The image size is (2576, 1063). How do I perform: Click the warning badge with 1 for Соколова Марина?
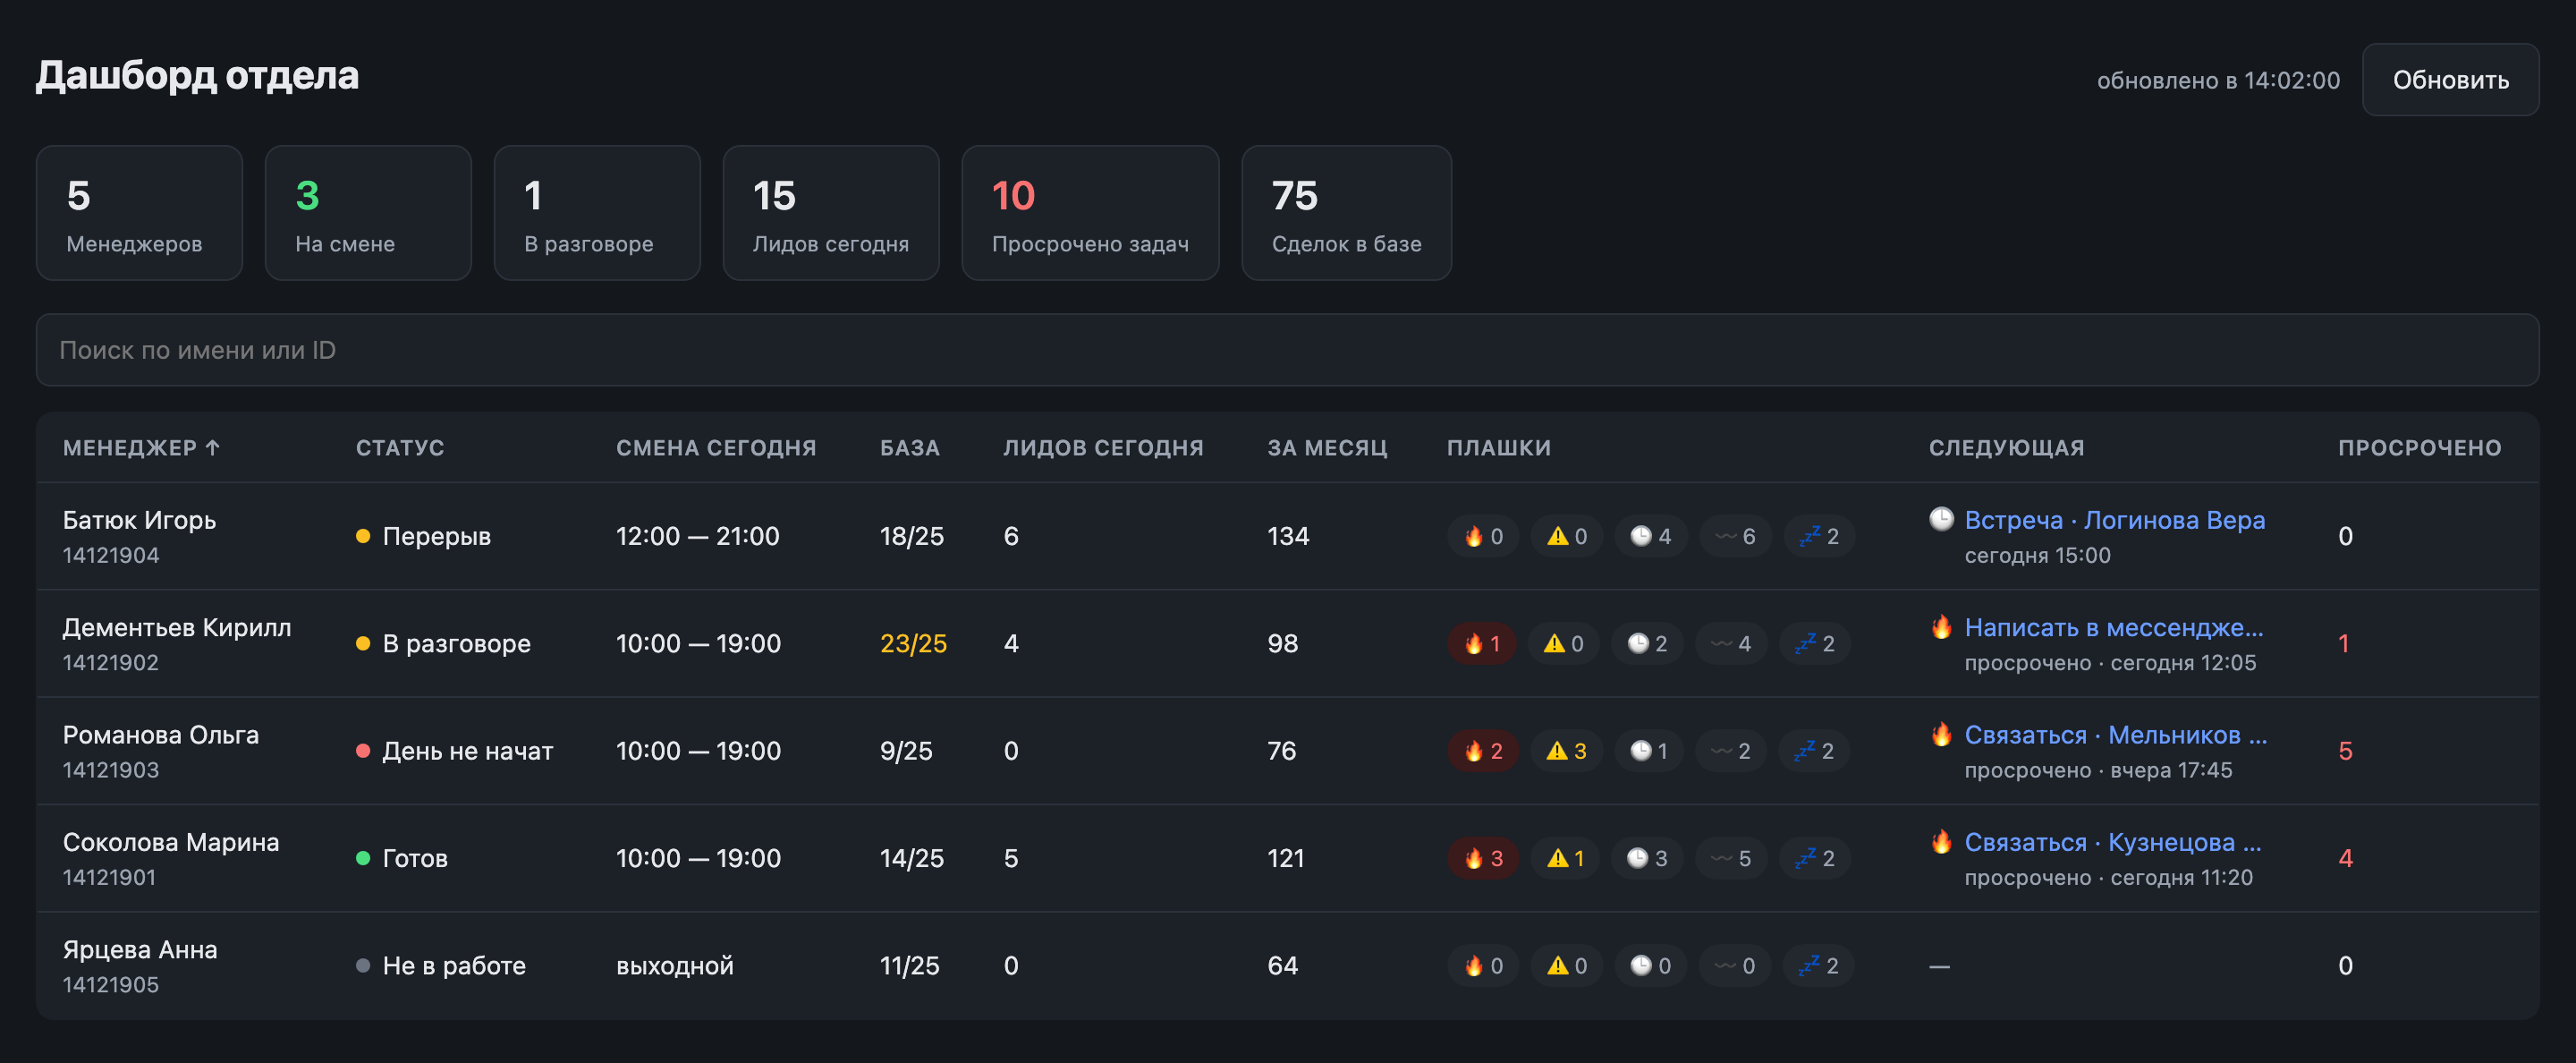[x=1566, y=858]
